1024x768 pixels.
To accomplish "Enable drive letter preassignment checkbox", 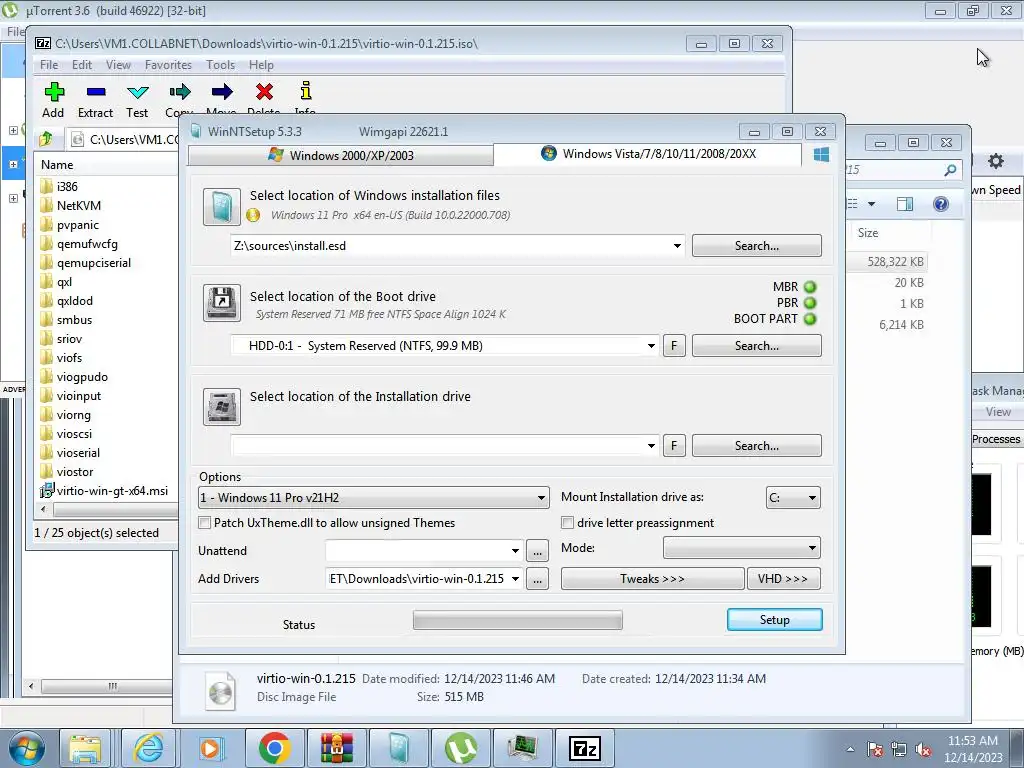I will click(568, 522).
